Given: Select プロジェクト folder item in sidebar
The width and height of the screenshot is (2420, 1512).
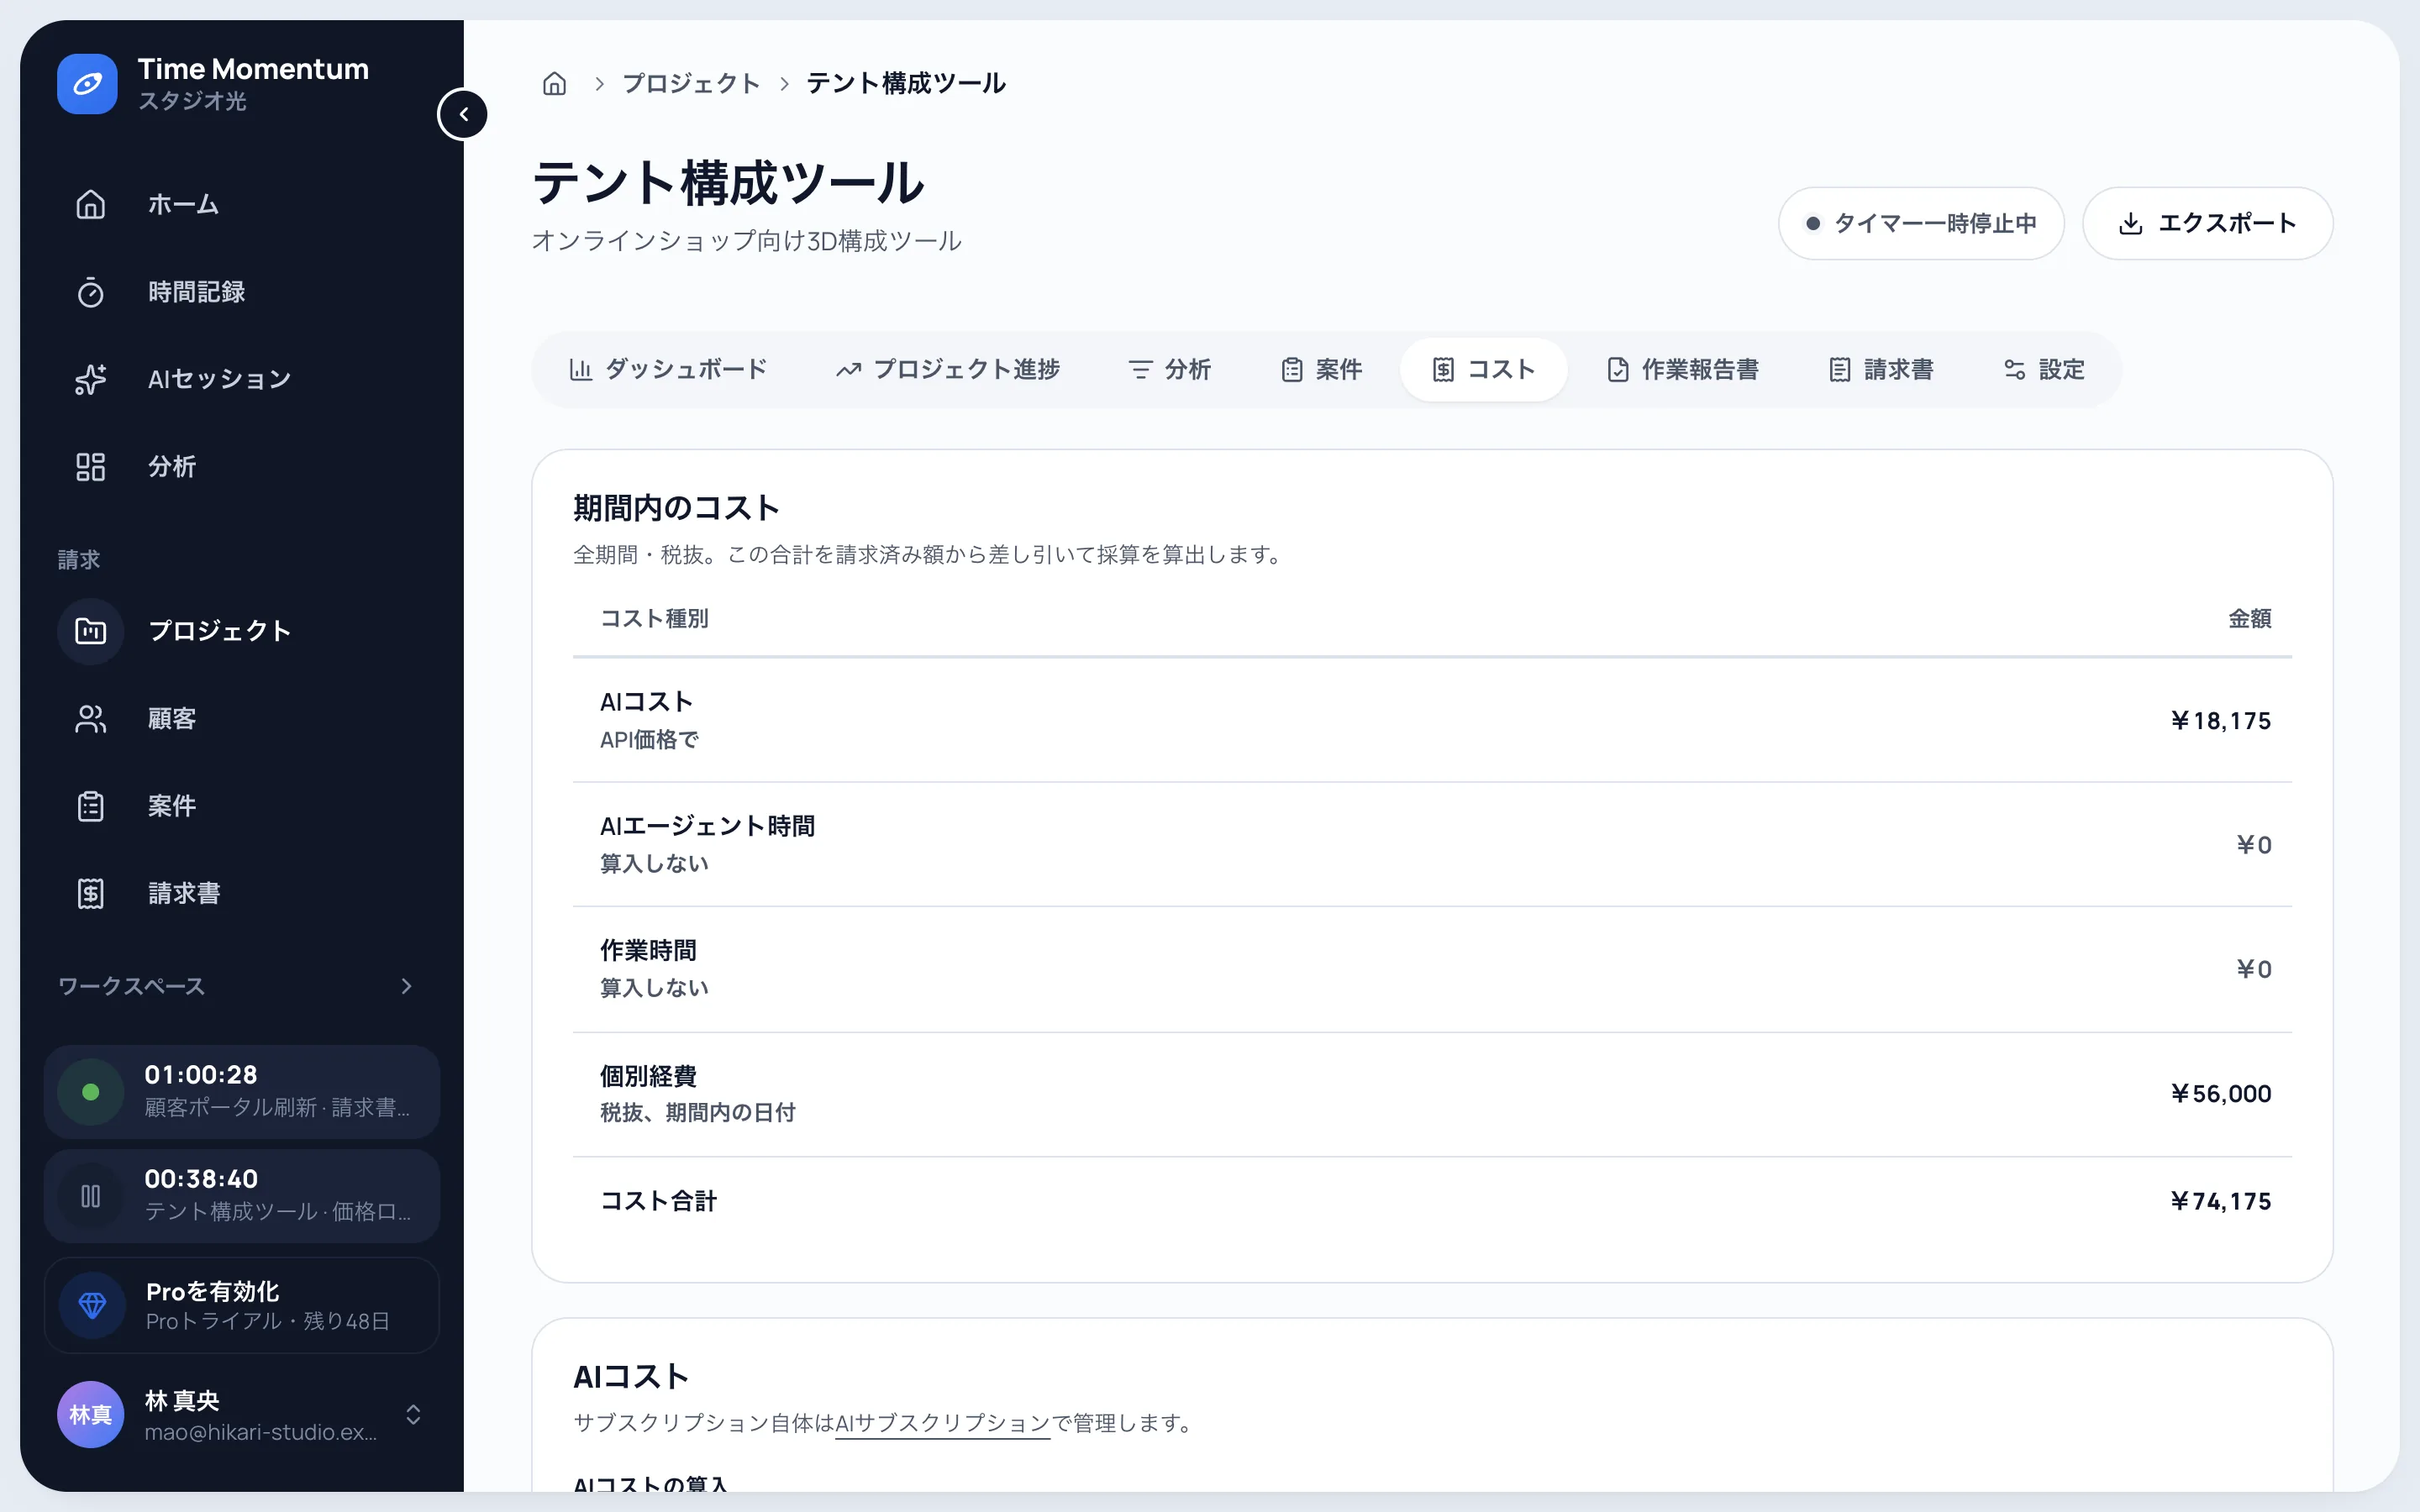Looking at the screenshot, I should (x=242, y=631).
